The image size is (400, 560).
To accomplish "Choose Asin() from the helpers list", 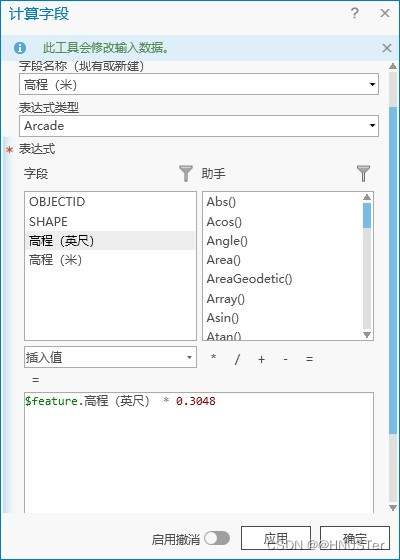I will [x=222, y=318].
